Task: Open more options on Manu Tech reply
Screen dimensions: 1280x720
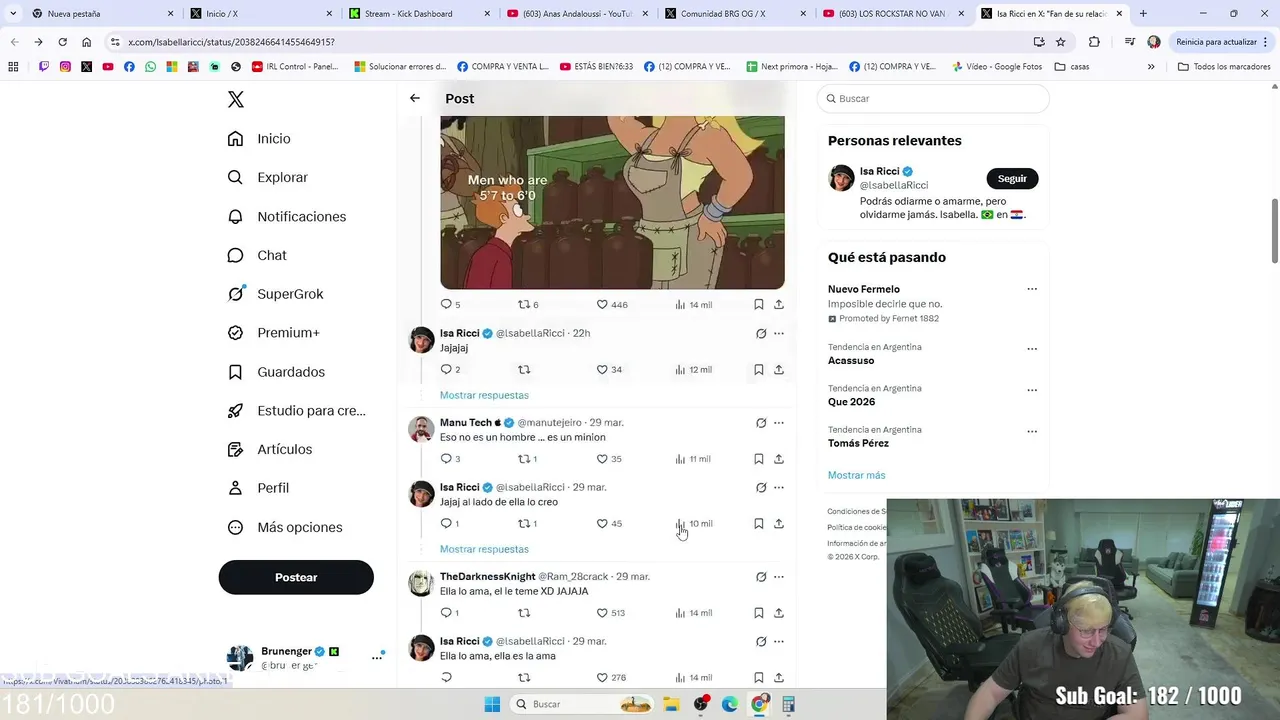Action: pyautogui.click(x=779, y=423)
